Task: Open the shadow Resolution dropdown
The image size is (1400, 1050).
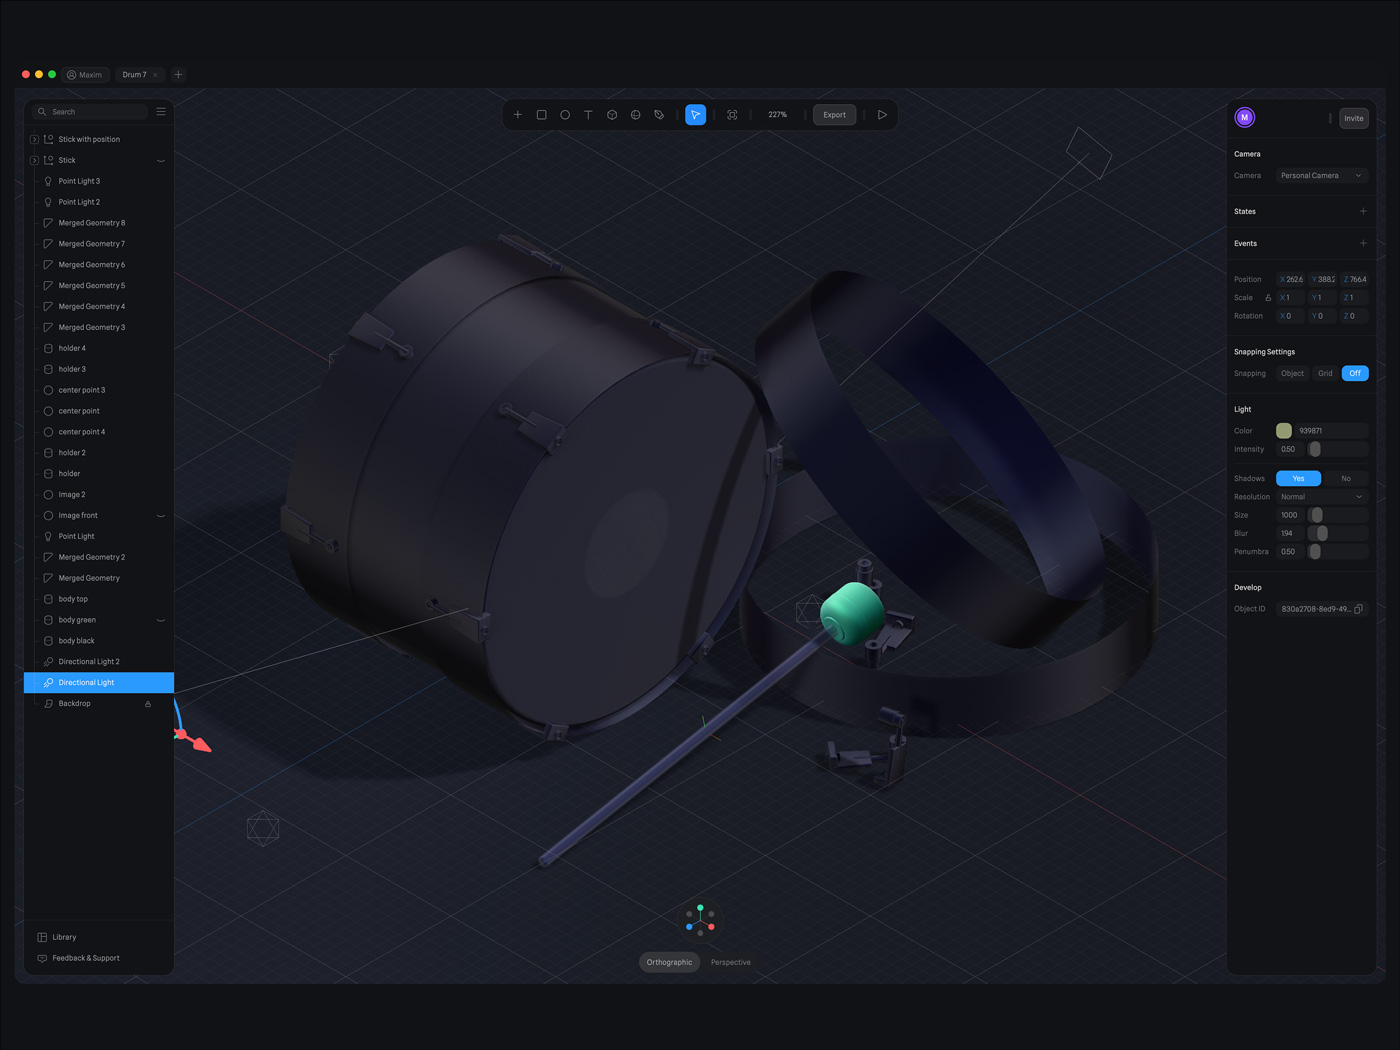Action: tap(1320, 496)
